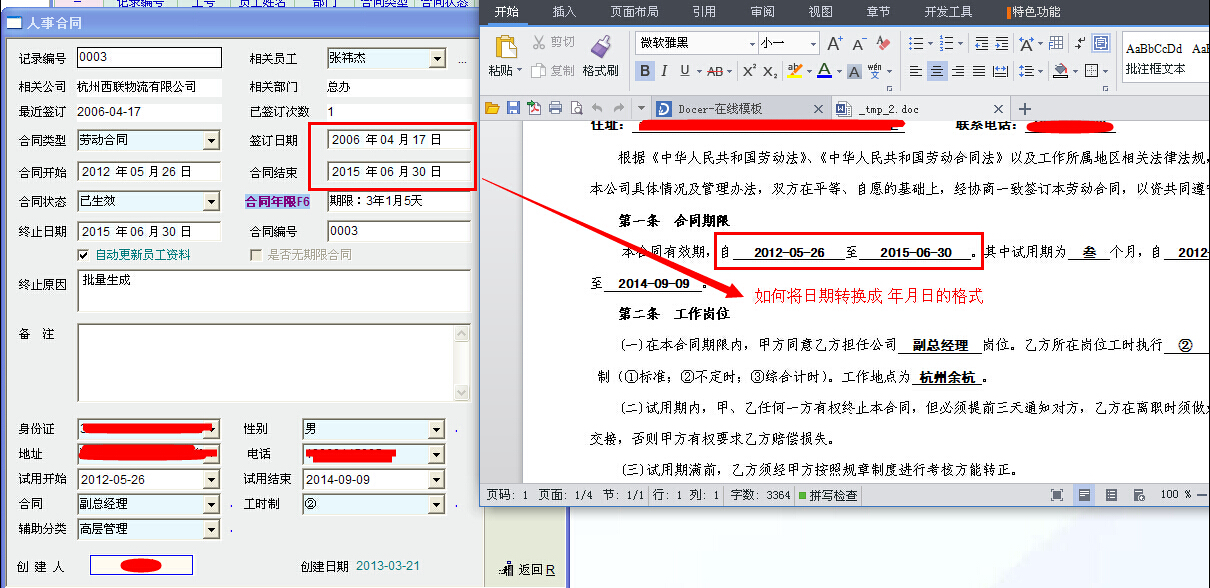Switch to full screen view in the status bar

coord(1057,495)
